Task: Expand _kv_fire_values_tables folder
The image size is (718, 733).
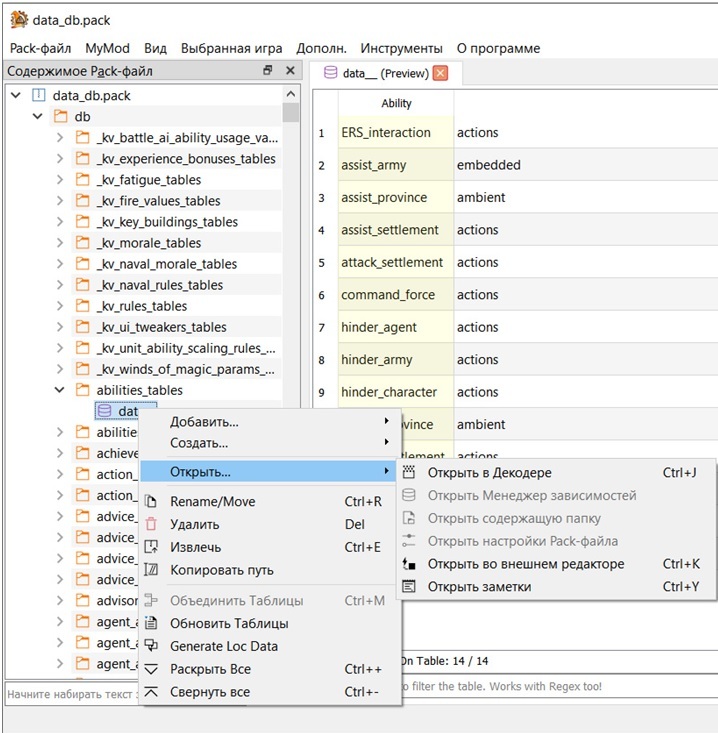Action: [x=60, y=201]
